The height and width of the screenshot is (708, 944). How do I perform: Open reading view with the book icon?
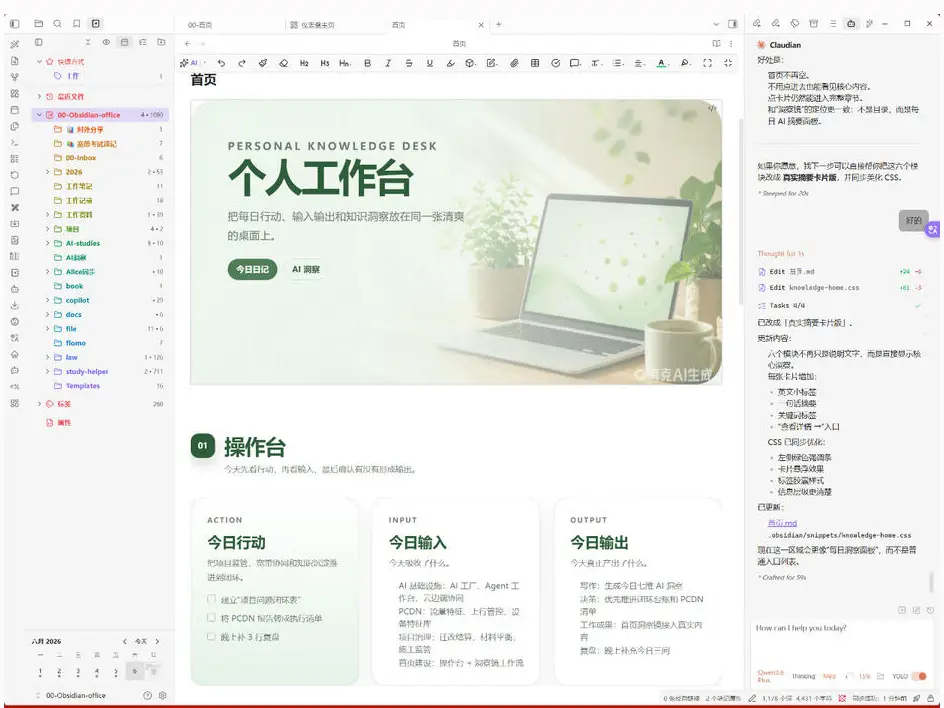pos(716,43)
